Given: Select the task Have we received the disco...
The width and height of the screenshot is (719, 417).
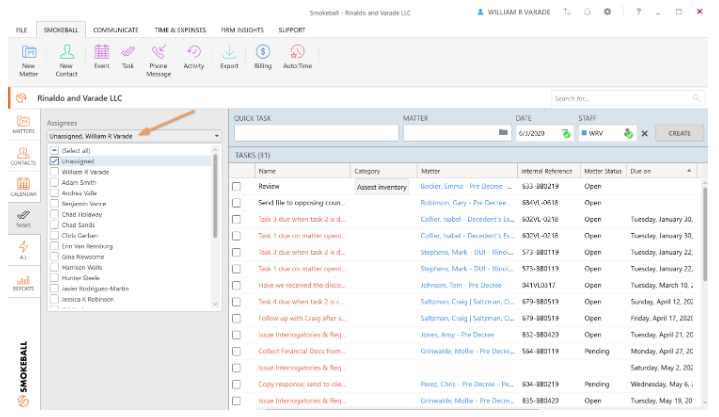Looking at the screenshot, I should (302, 285).
